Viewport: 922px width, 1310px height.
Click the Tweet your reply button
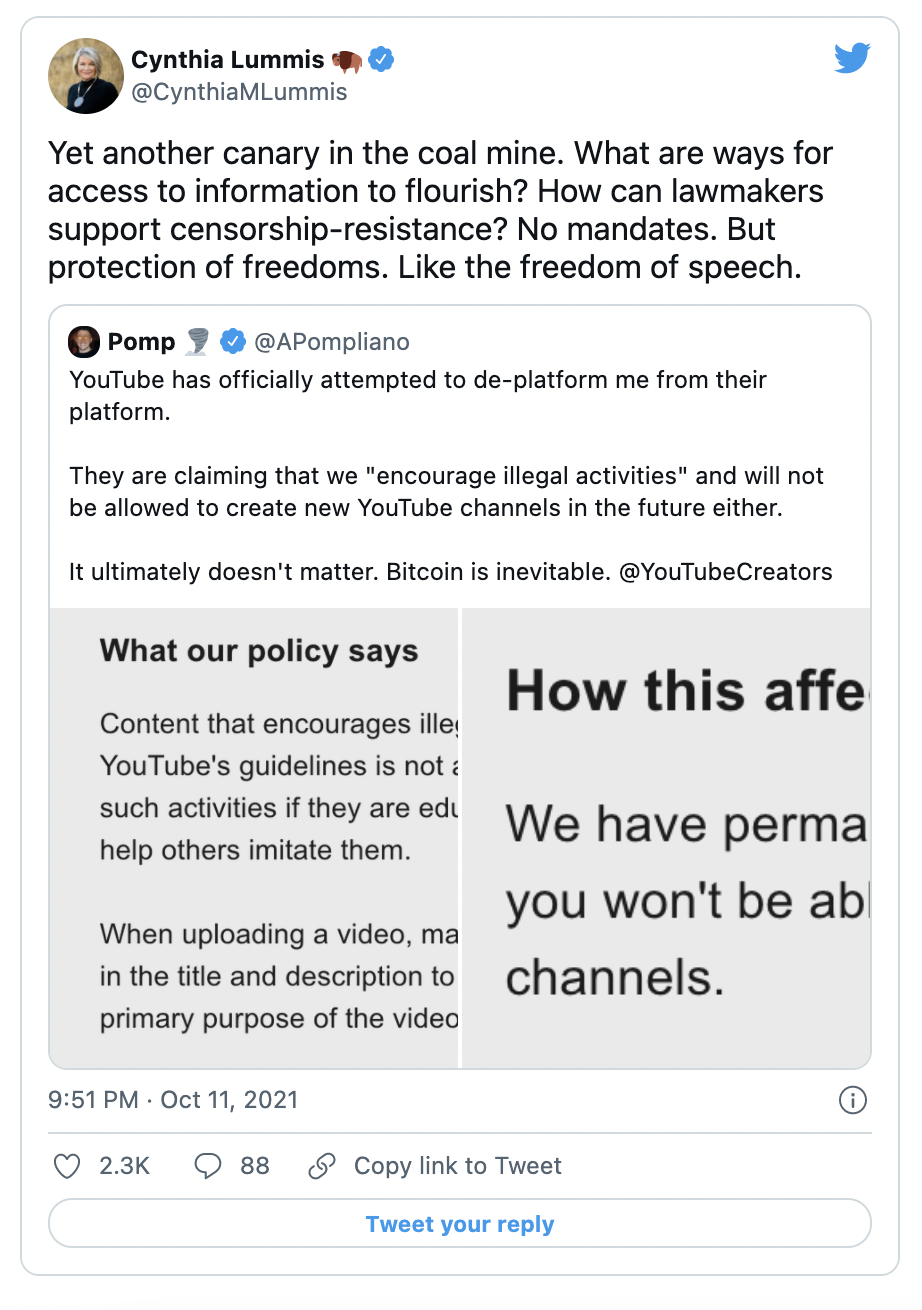coord(460,1224)
